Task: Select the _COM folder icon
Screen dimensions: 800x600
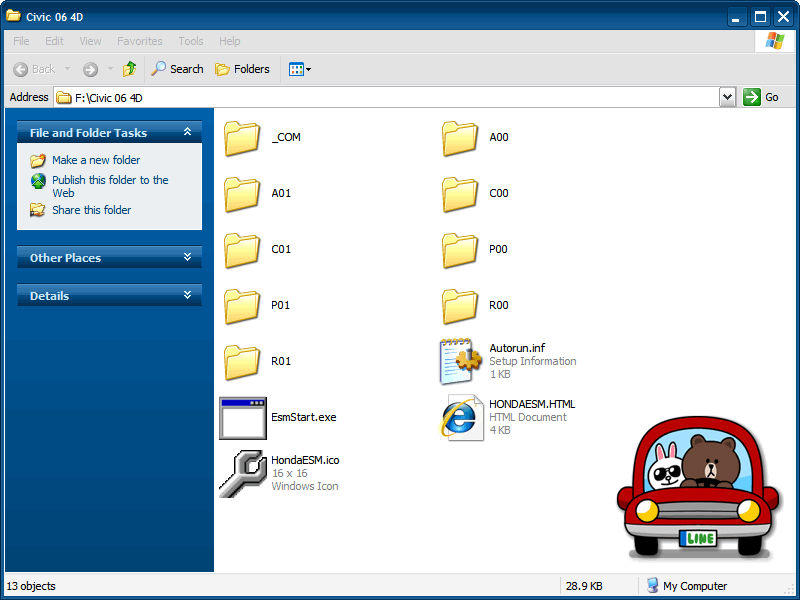Action: [x=242, y=138]
